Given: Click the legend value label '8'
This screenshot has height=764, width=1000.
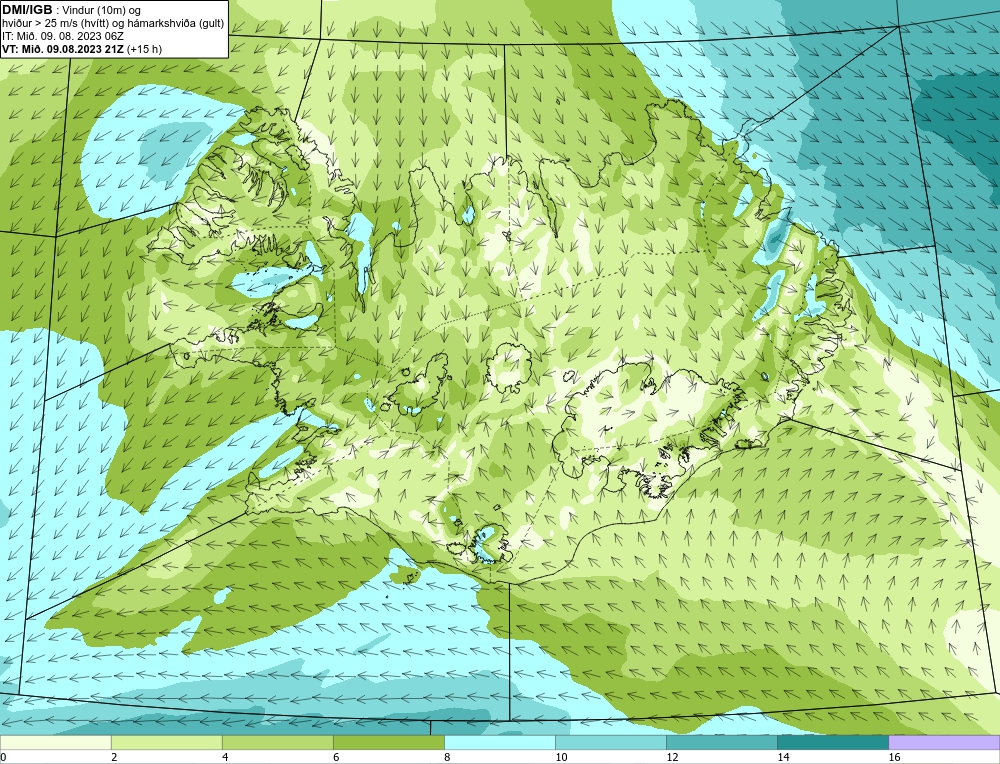Looking at the screenshot, I should point(447,757).
